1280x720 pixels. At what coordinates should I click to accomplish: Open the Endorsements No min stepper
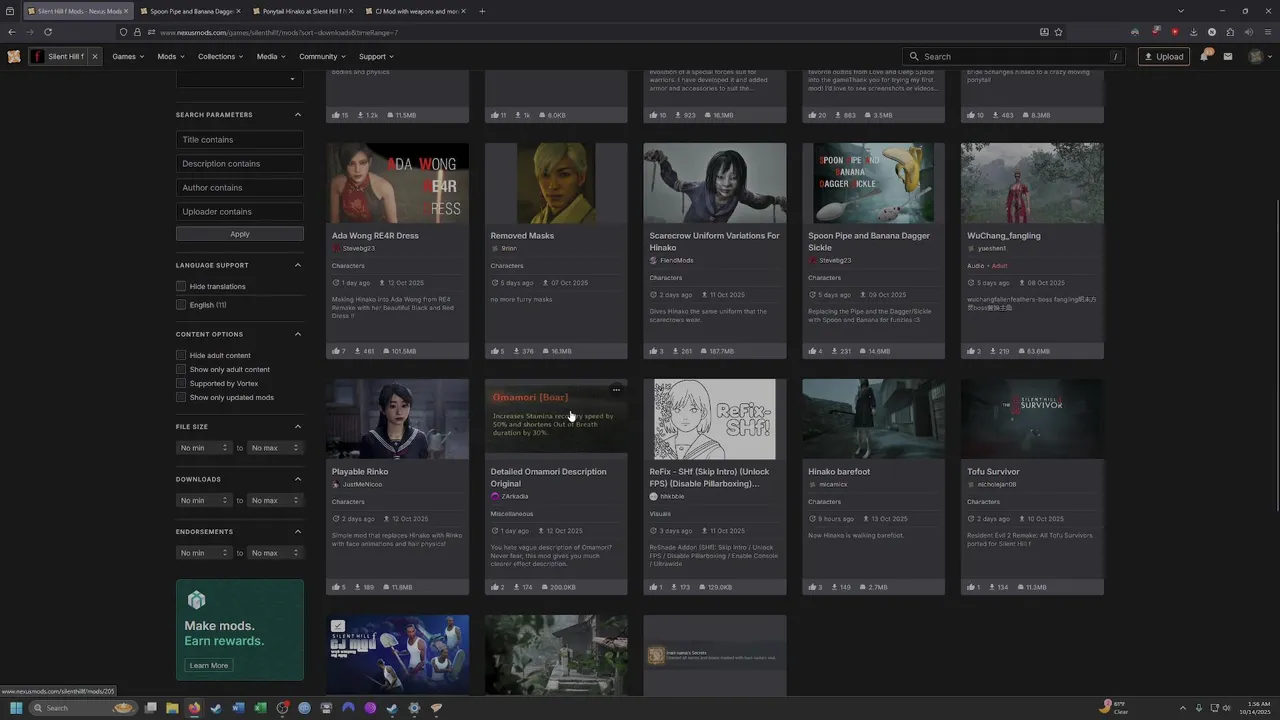tap(204, 553)
